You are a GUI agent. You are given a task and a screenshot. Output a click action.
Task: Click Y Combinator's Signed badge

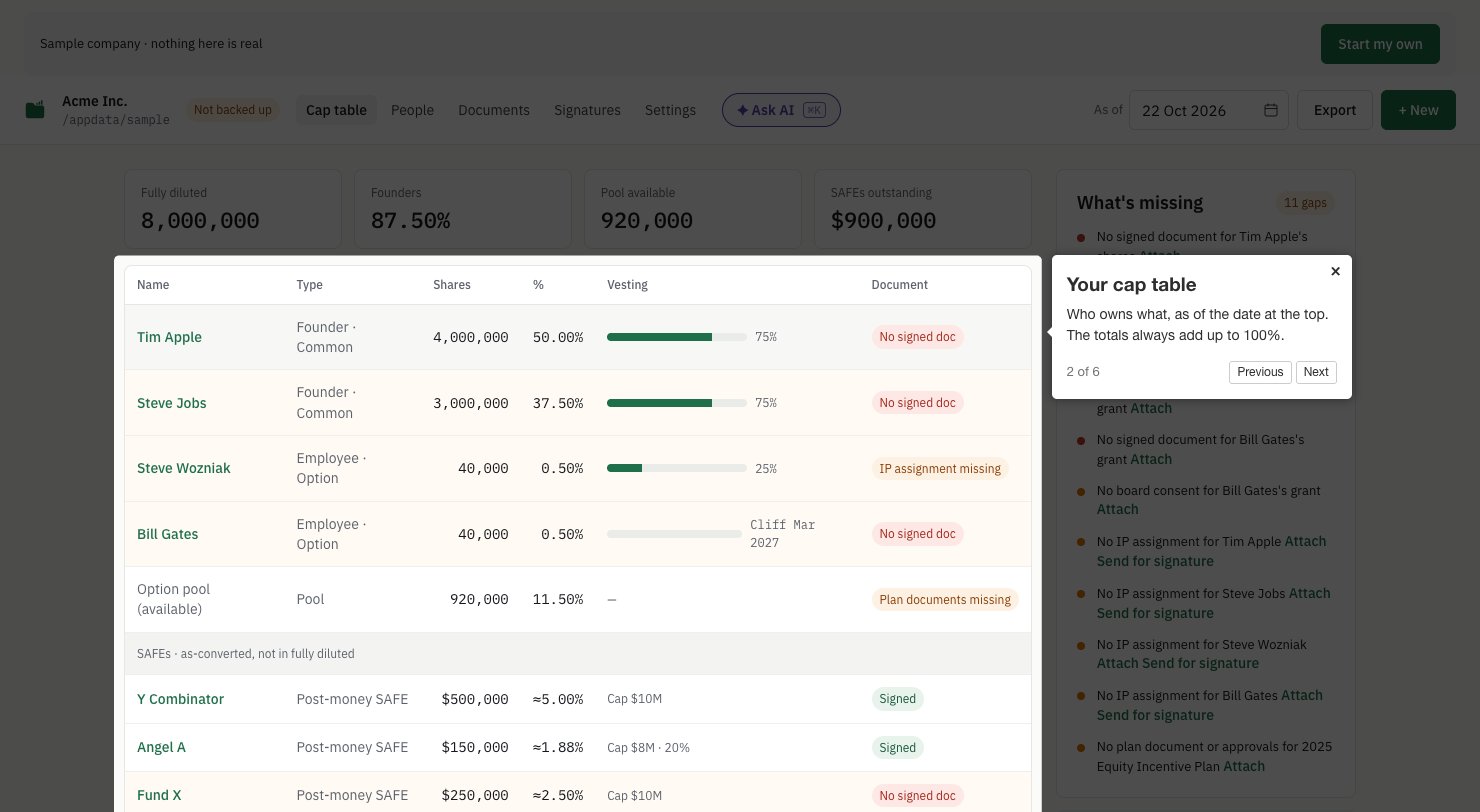[897, 699]
